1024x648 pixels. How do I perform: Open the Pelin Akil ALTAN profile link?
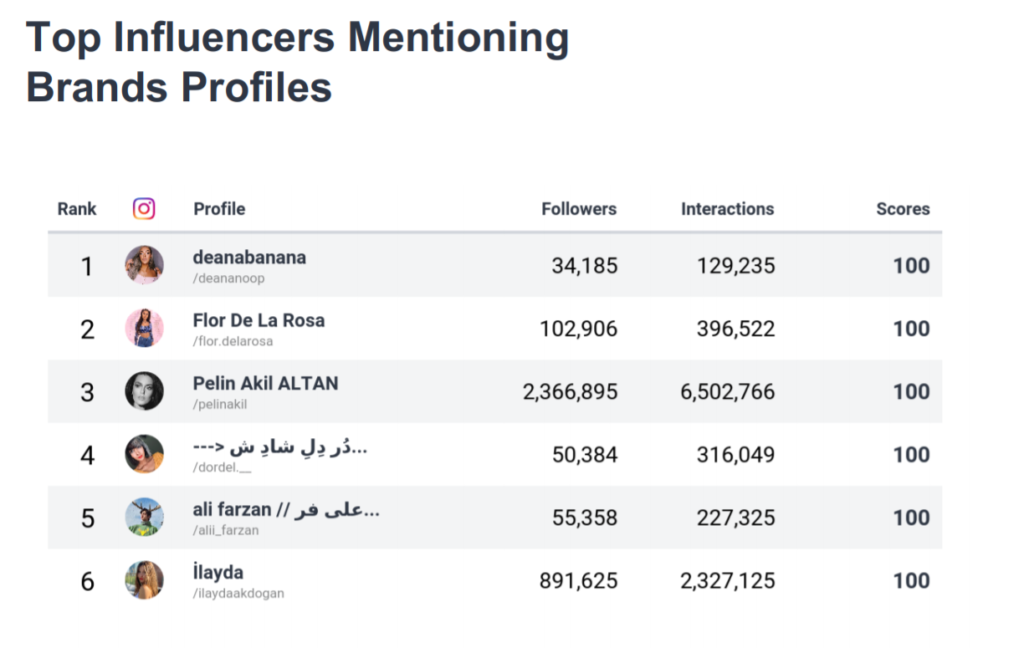click(265, 383)
